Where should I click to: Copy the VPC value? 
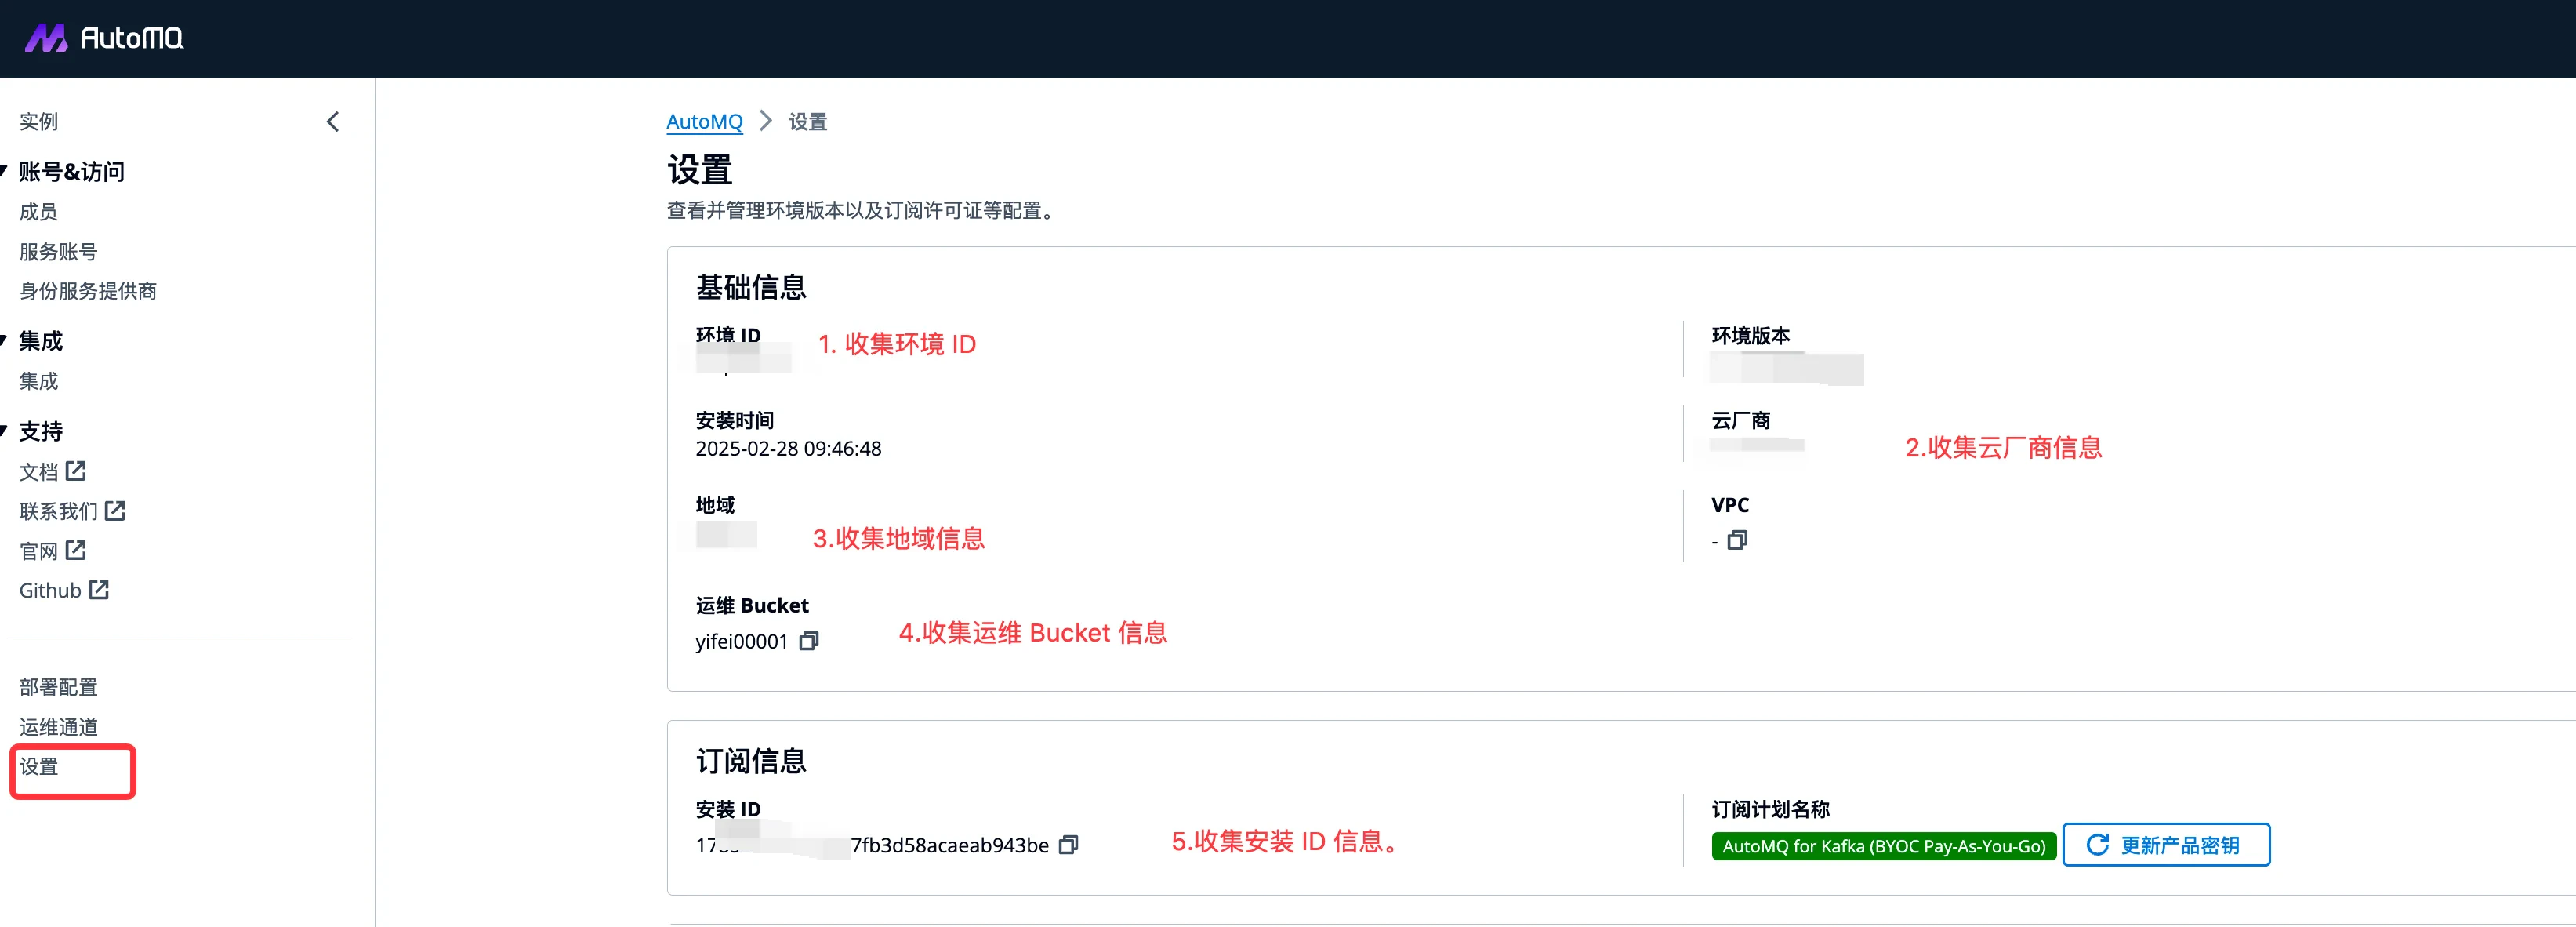(1737, 540)
